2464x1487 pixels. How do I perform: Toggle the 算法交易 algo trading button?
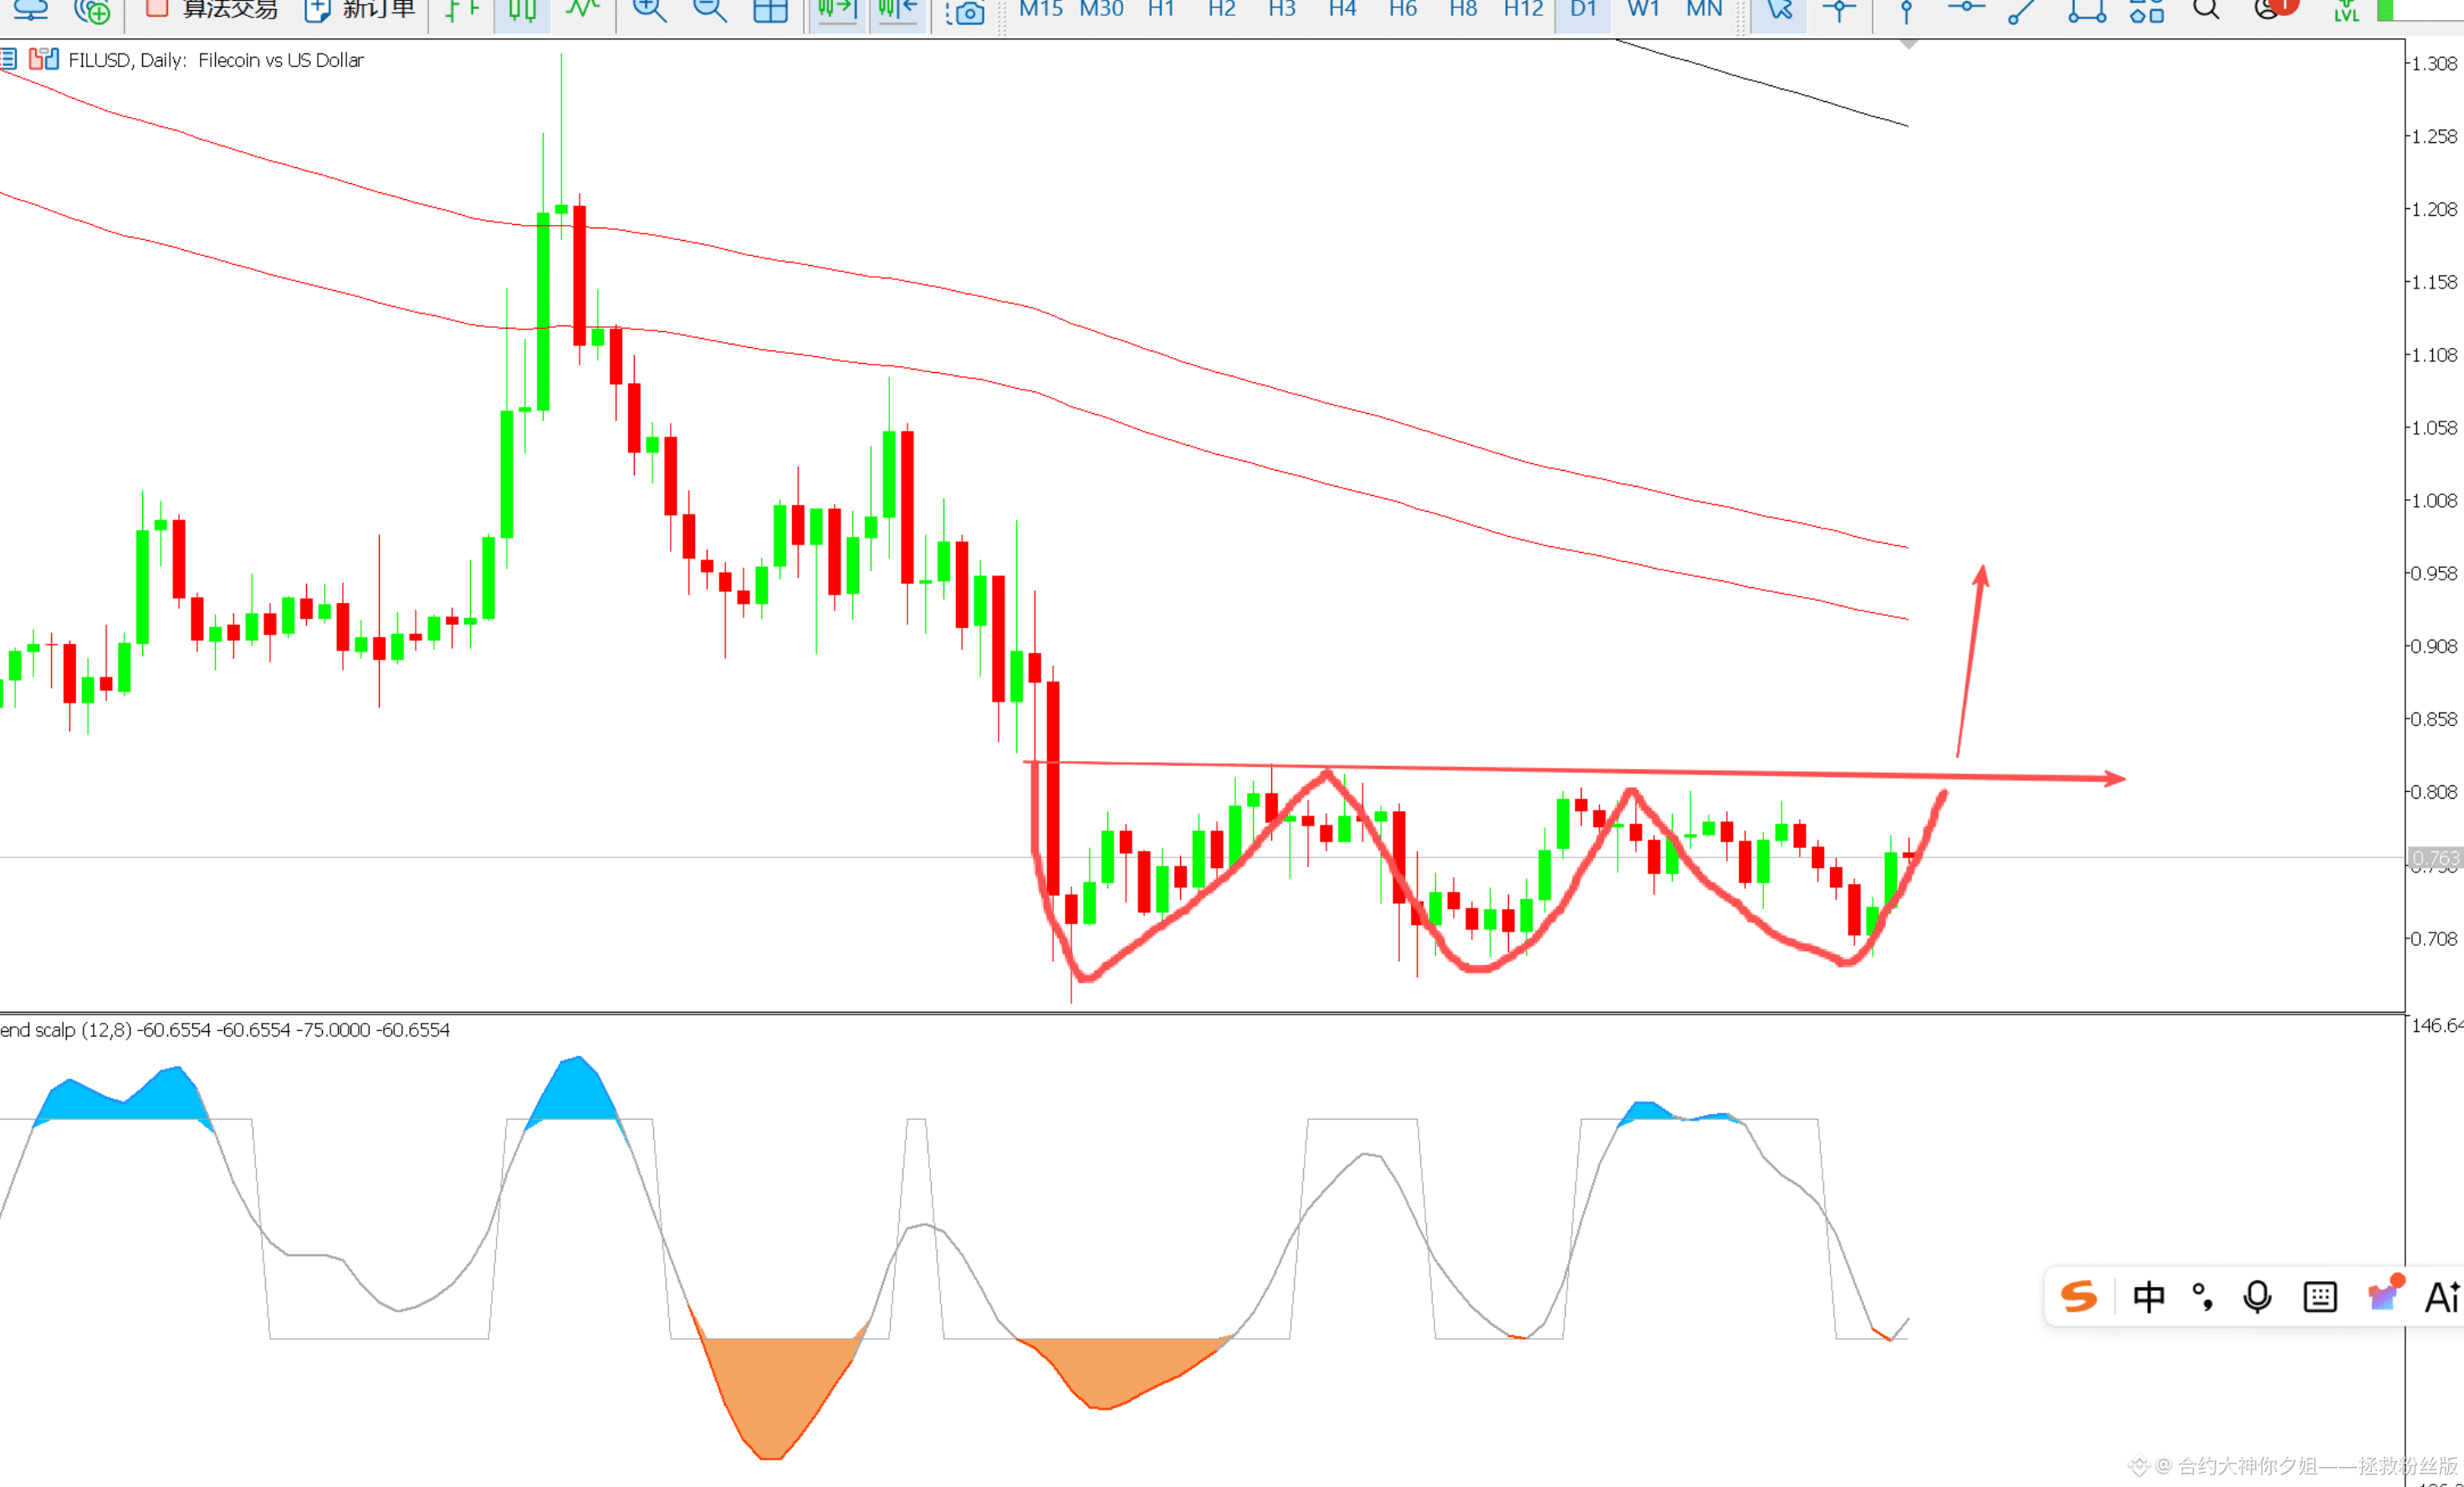click(x=212, y=10)
